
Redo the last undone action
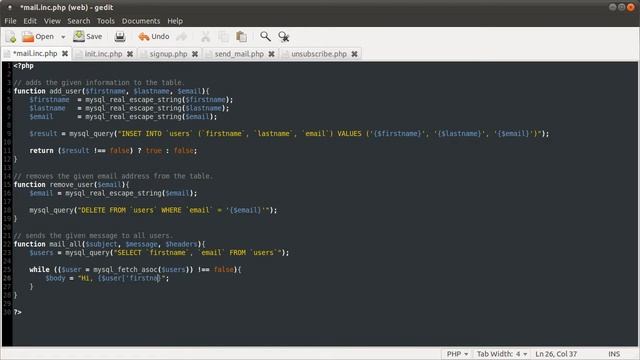(182, 37)
